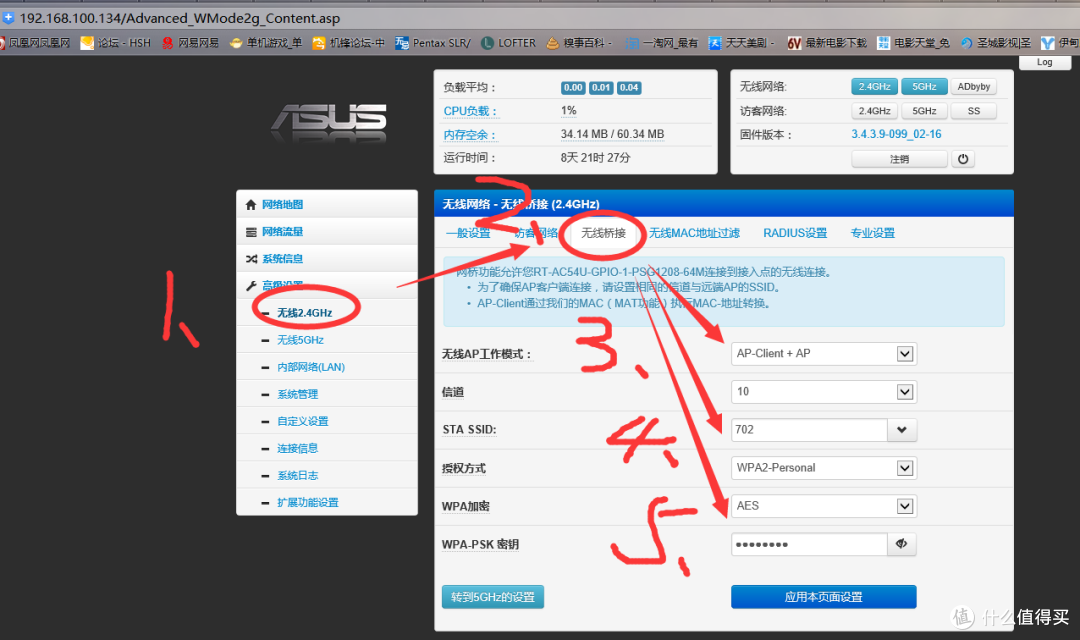Click the 糗事百科 bookmark icon
The image size is (1080, 640).
552,43
